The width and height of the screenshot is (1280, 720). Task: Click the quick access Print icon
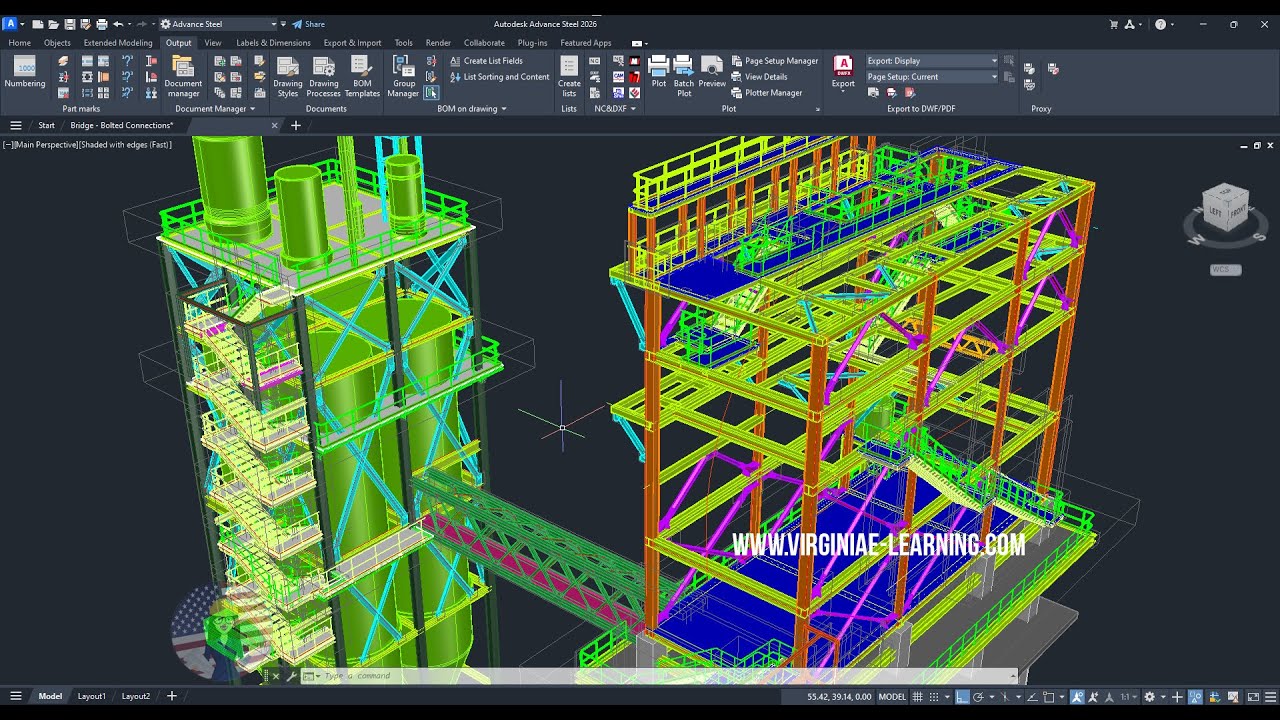[x=102, y=24]
